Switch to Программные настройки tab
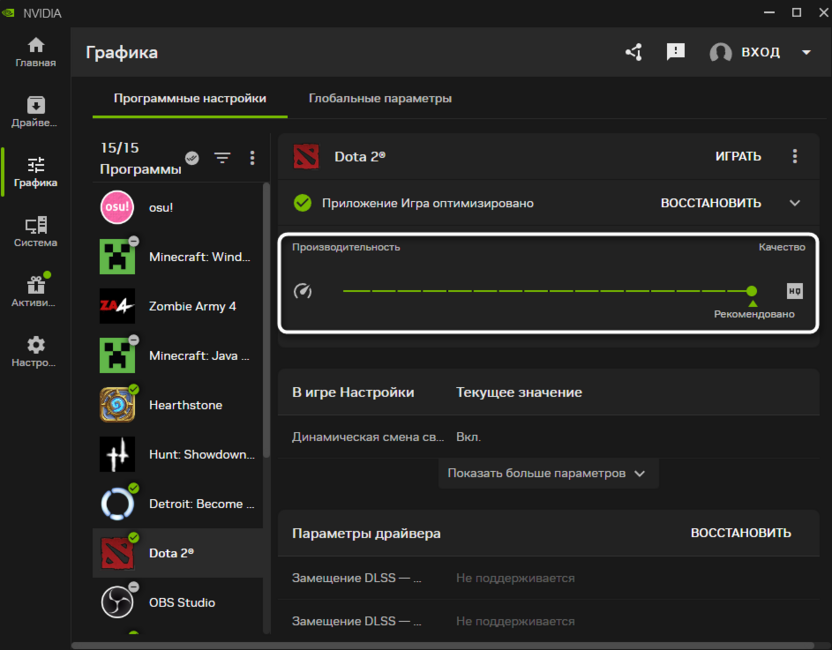This screenshot has width=832, height=650. [190, 99]
